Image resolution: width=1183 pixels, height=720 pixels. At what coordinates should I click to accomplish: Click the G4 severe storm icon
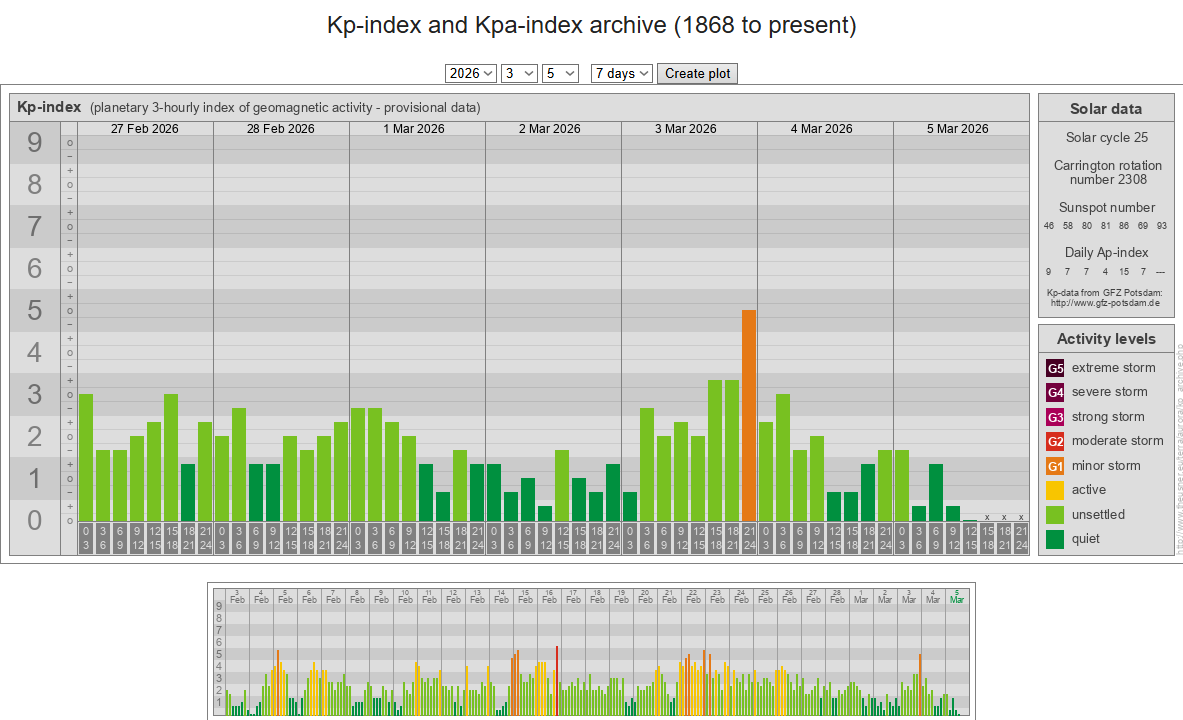(x=1055, y=392)
